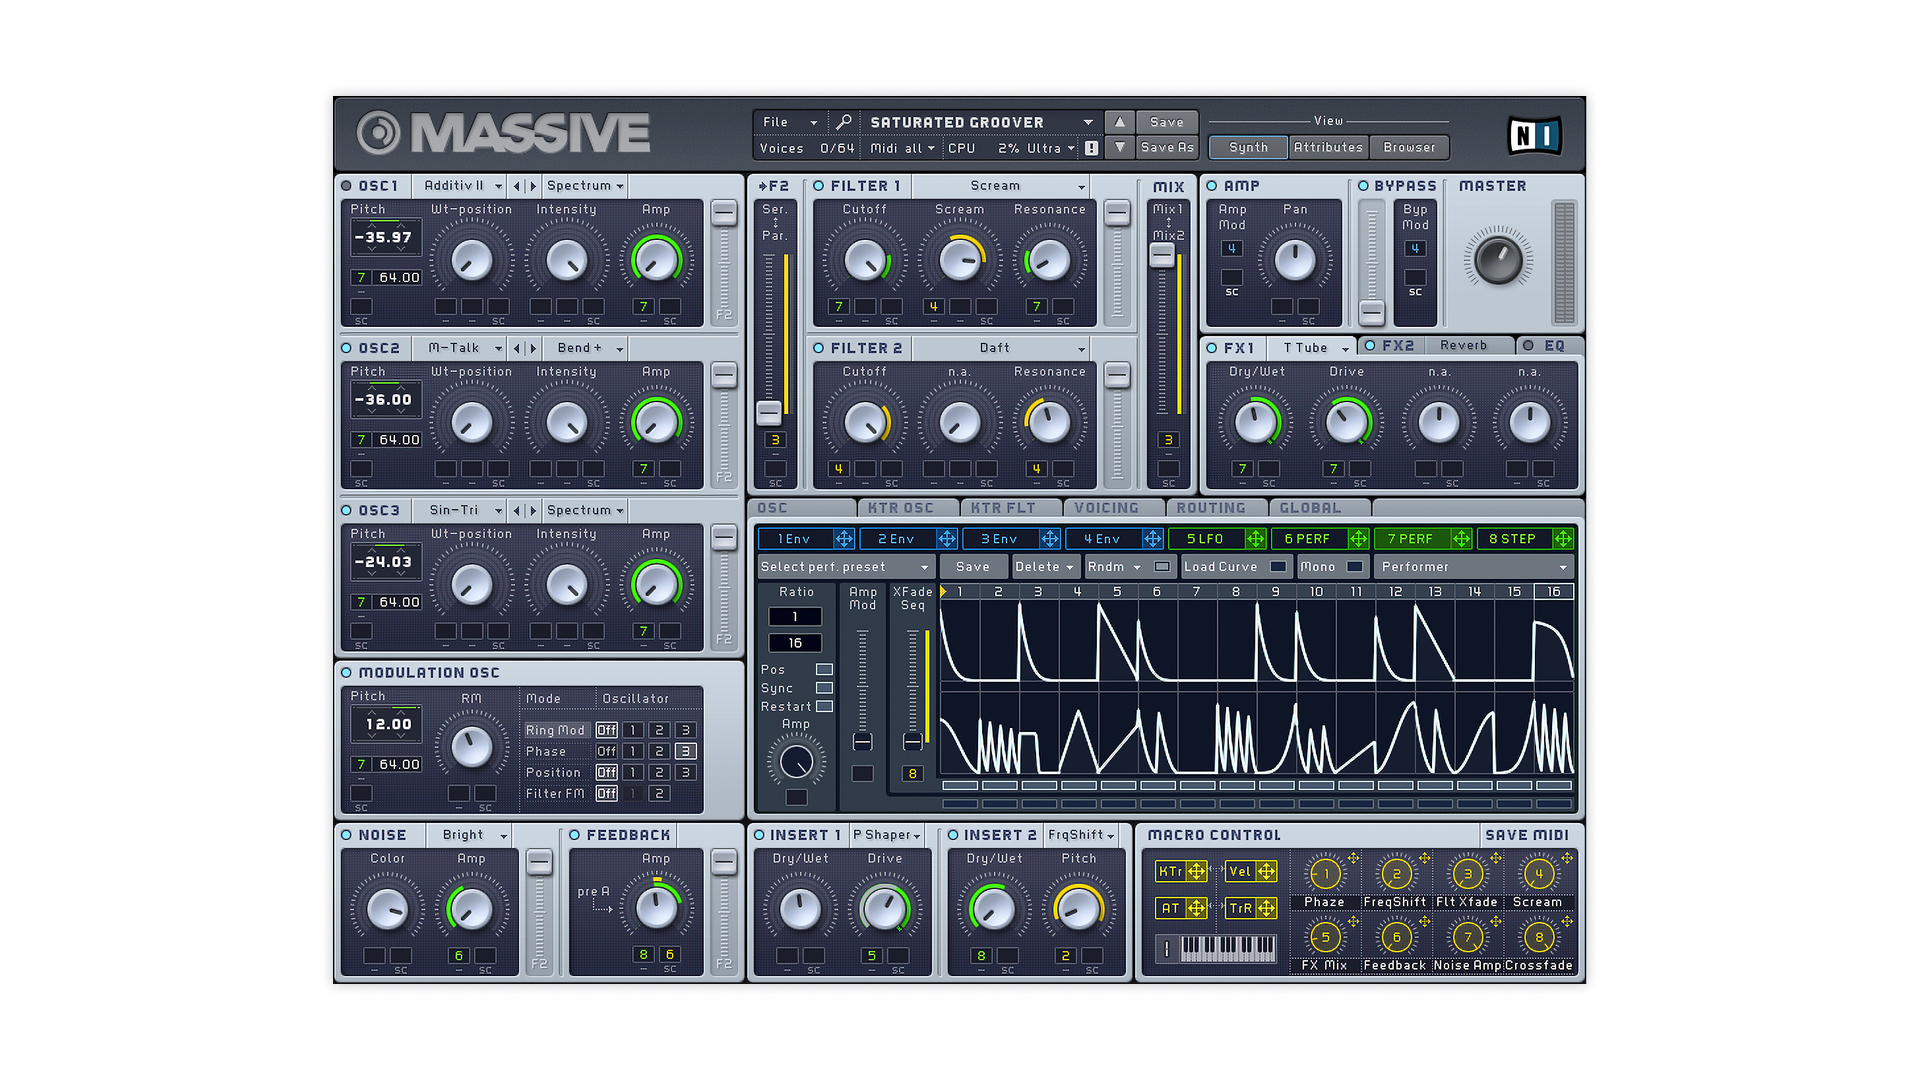Toggle Sync in the XFade Seq controls

coord(825,688)
